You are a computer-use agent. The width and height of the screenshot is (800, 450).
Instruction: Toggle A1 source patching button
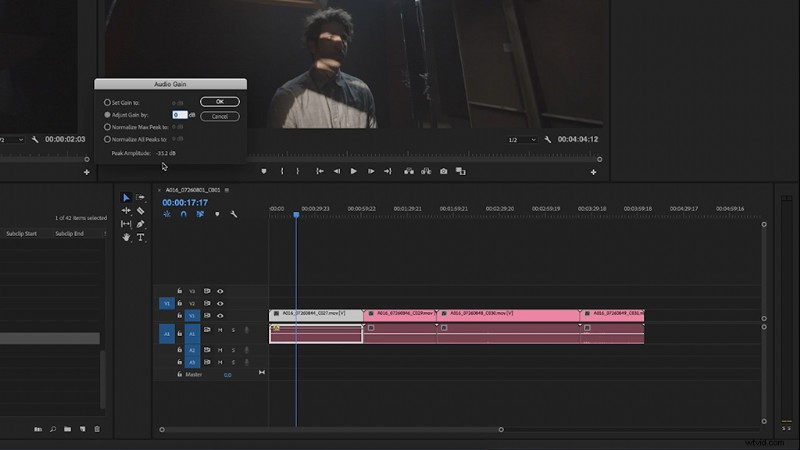[x=167, y=334]
